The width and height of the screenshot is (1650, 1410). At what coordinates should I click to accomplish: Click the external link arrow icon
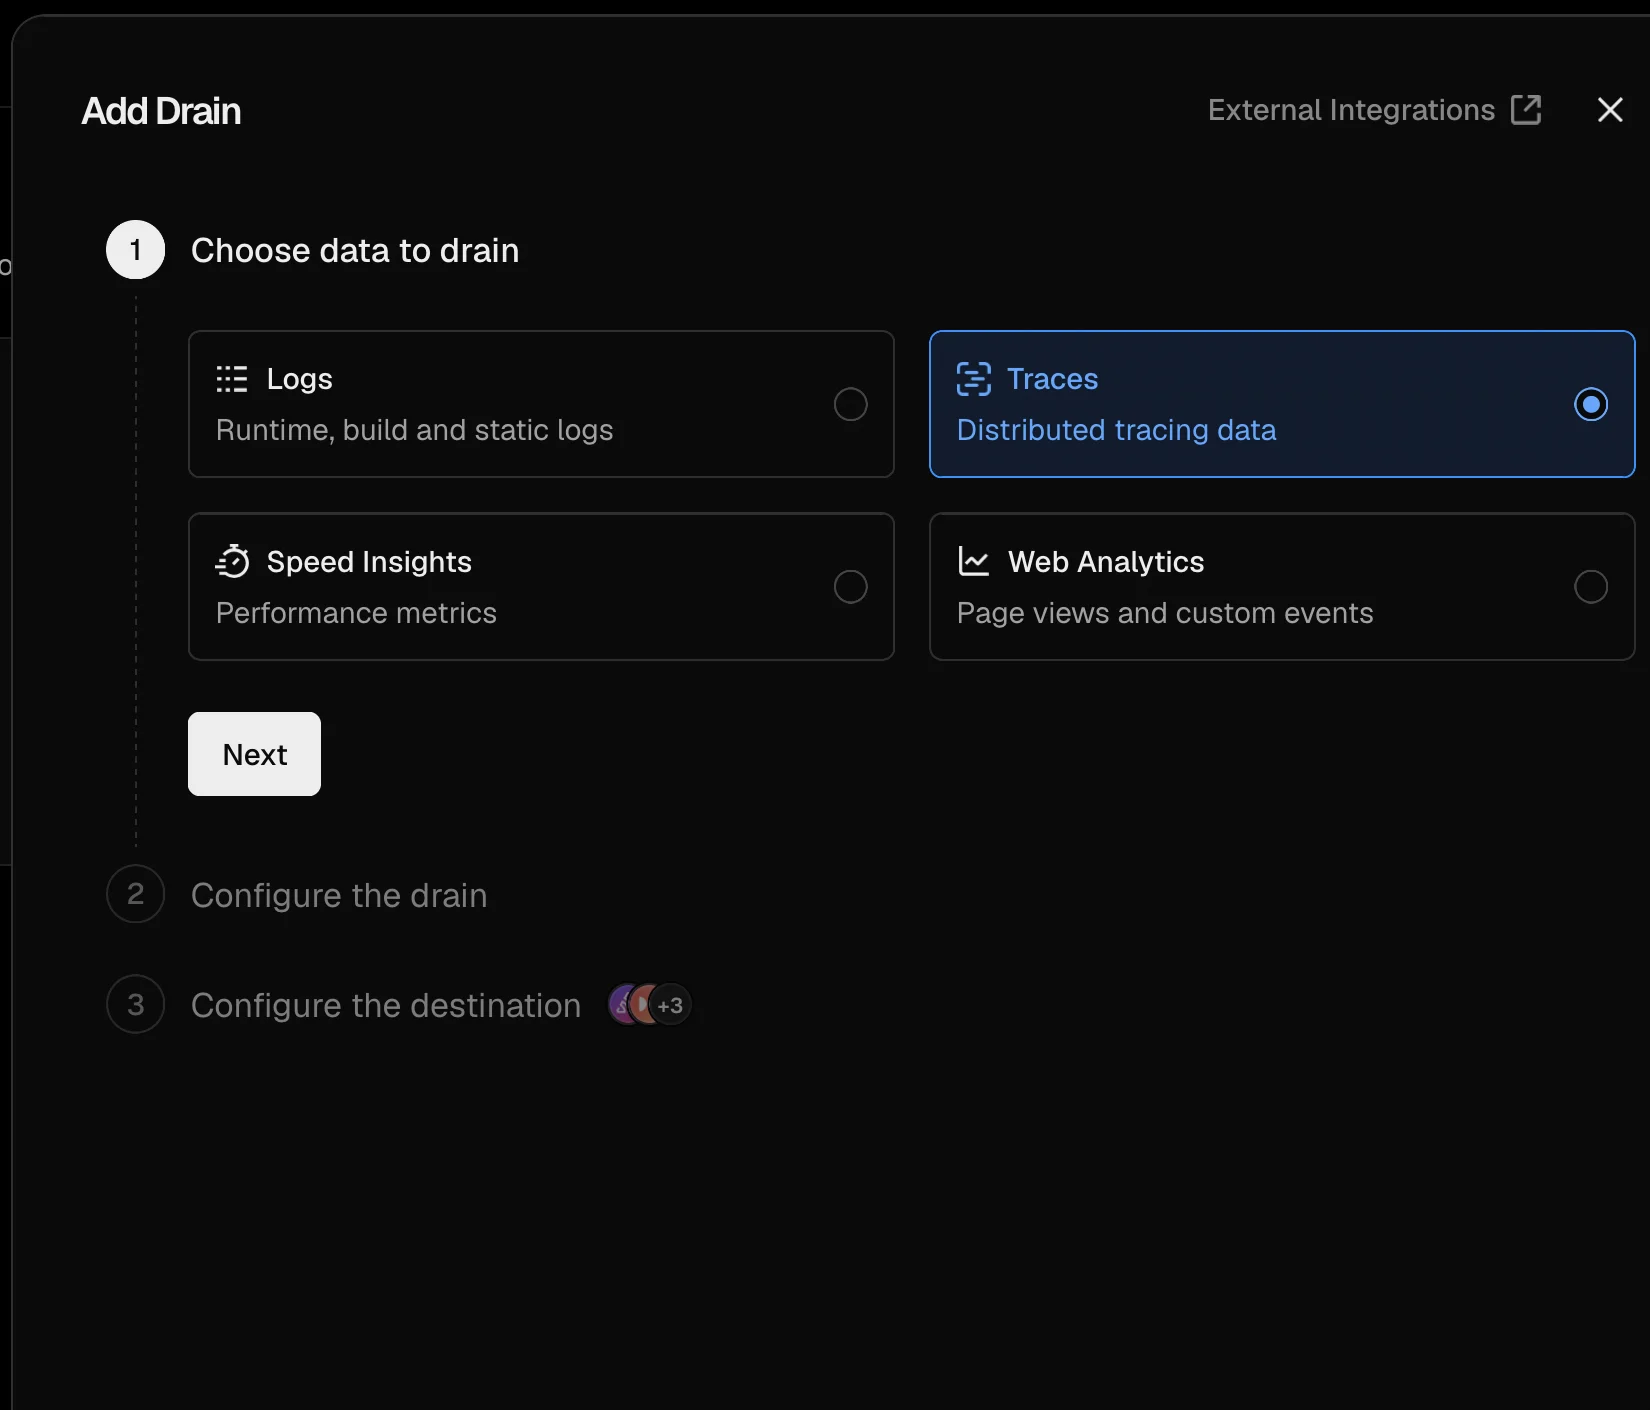coord(1526,110)
